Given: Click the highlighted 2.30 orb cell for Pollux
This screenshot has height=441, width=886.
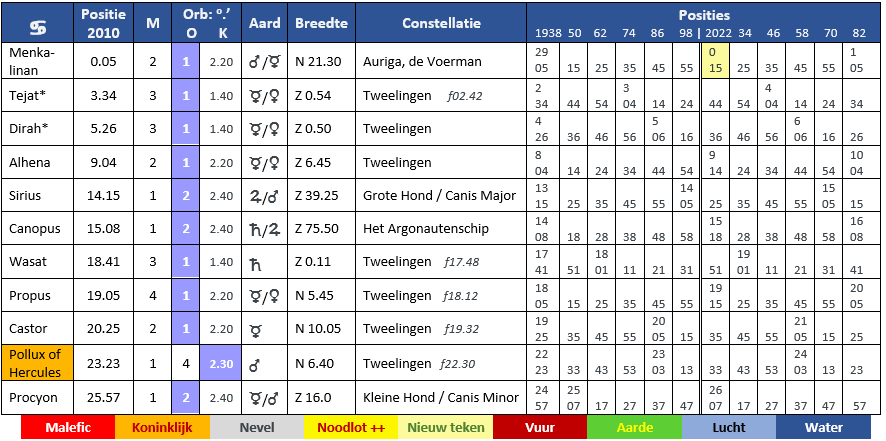Looking at the screenshot, I should coord(221,364).
